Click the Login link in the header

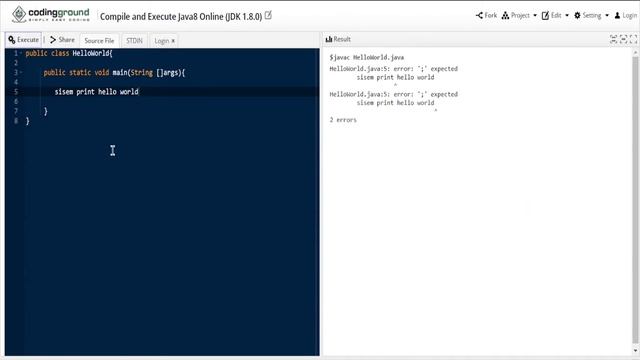click(x=625, y=16)
